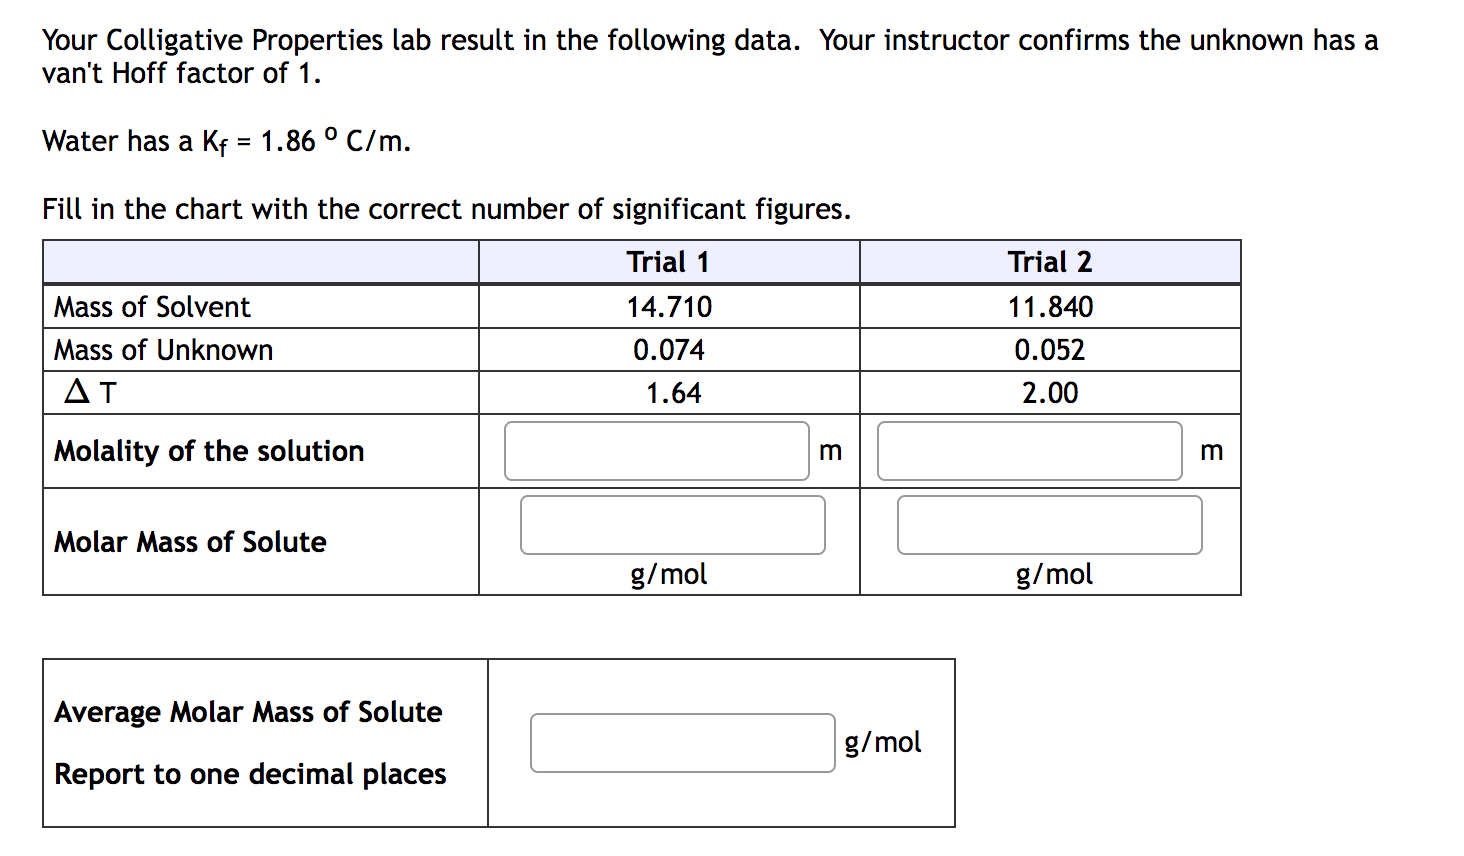Click the Trial 2 column header
1464x856 pixels.
point(1049,261)
